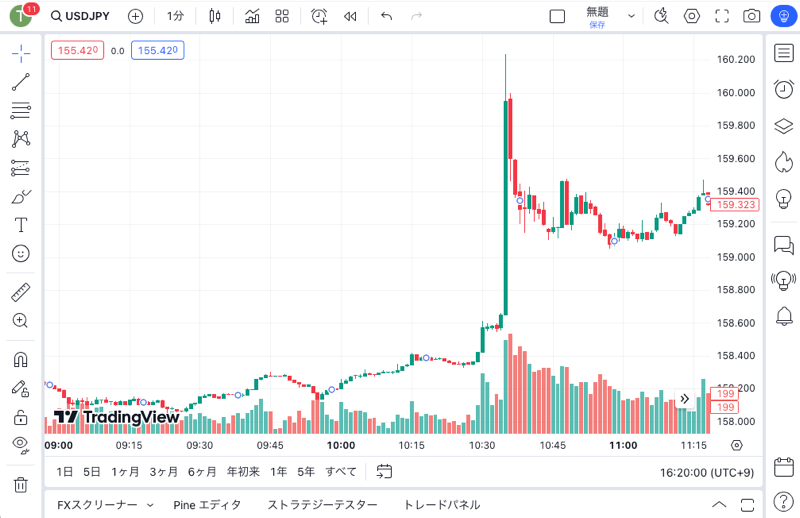Click the USDJPY symbol search field
The height and width of the screenshot is (518, 800).
click(80, 16)
